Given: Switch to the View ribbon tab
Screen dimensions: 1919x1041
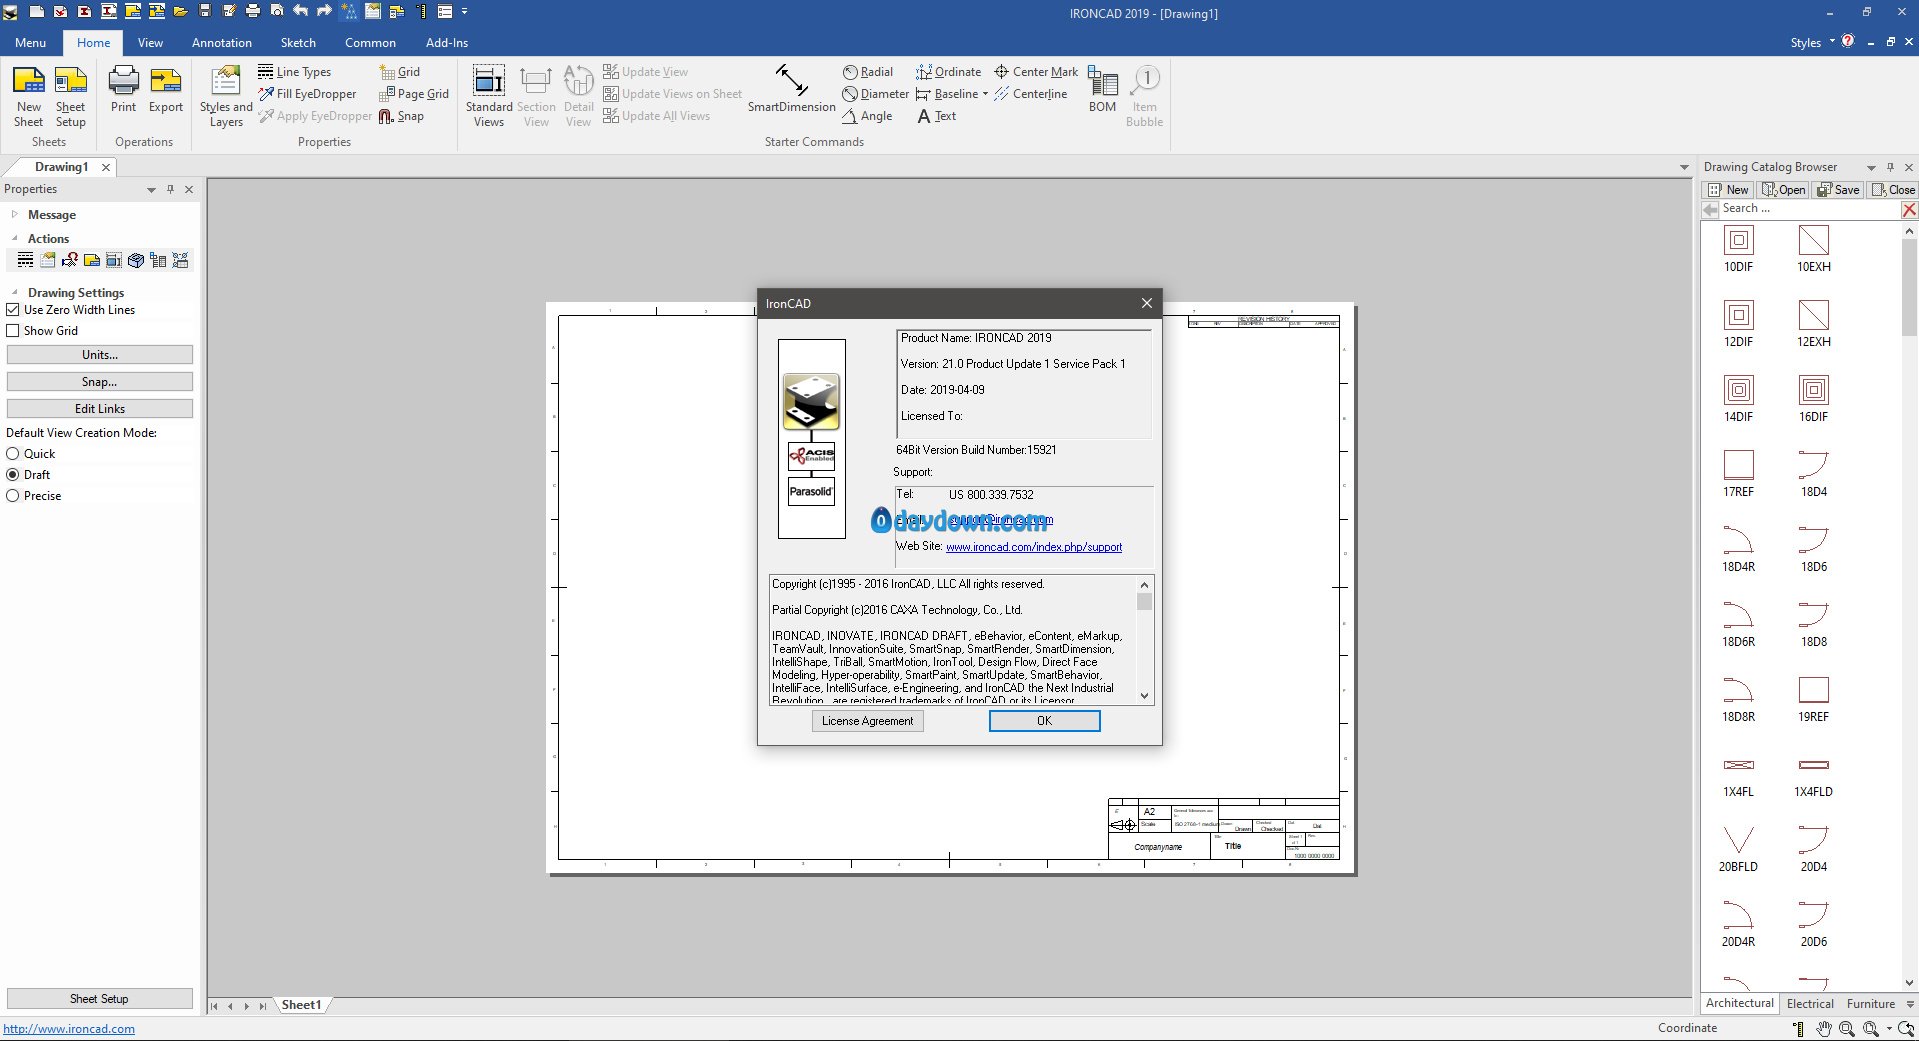Looking at the screenshot, I should (150, 43).
